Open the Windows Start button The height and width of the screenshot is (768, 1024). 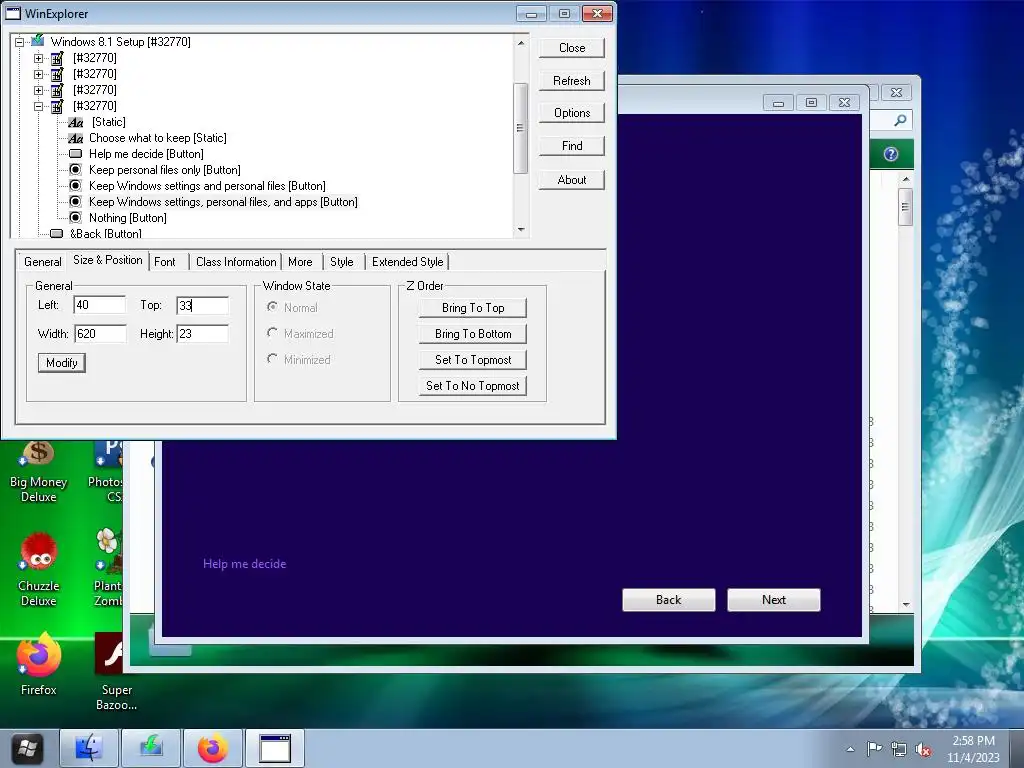27,748
